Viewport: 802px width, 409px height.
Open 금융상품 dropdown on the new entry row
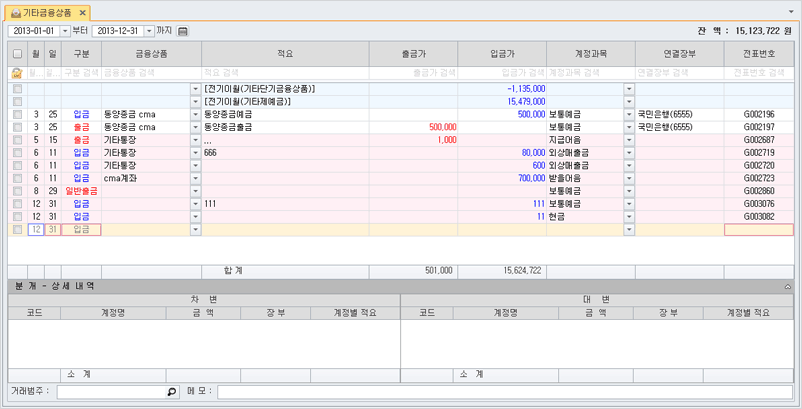[195, 230]
